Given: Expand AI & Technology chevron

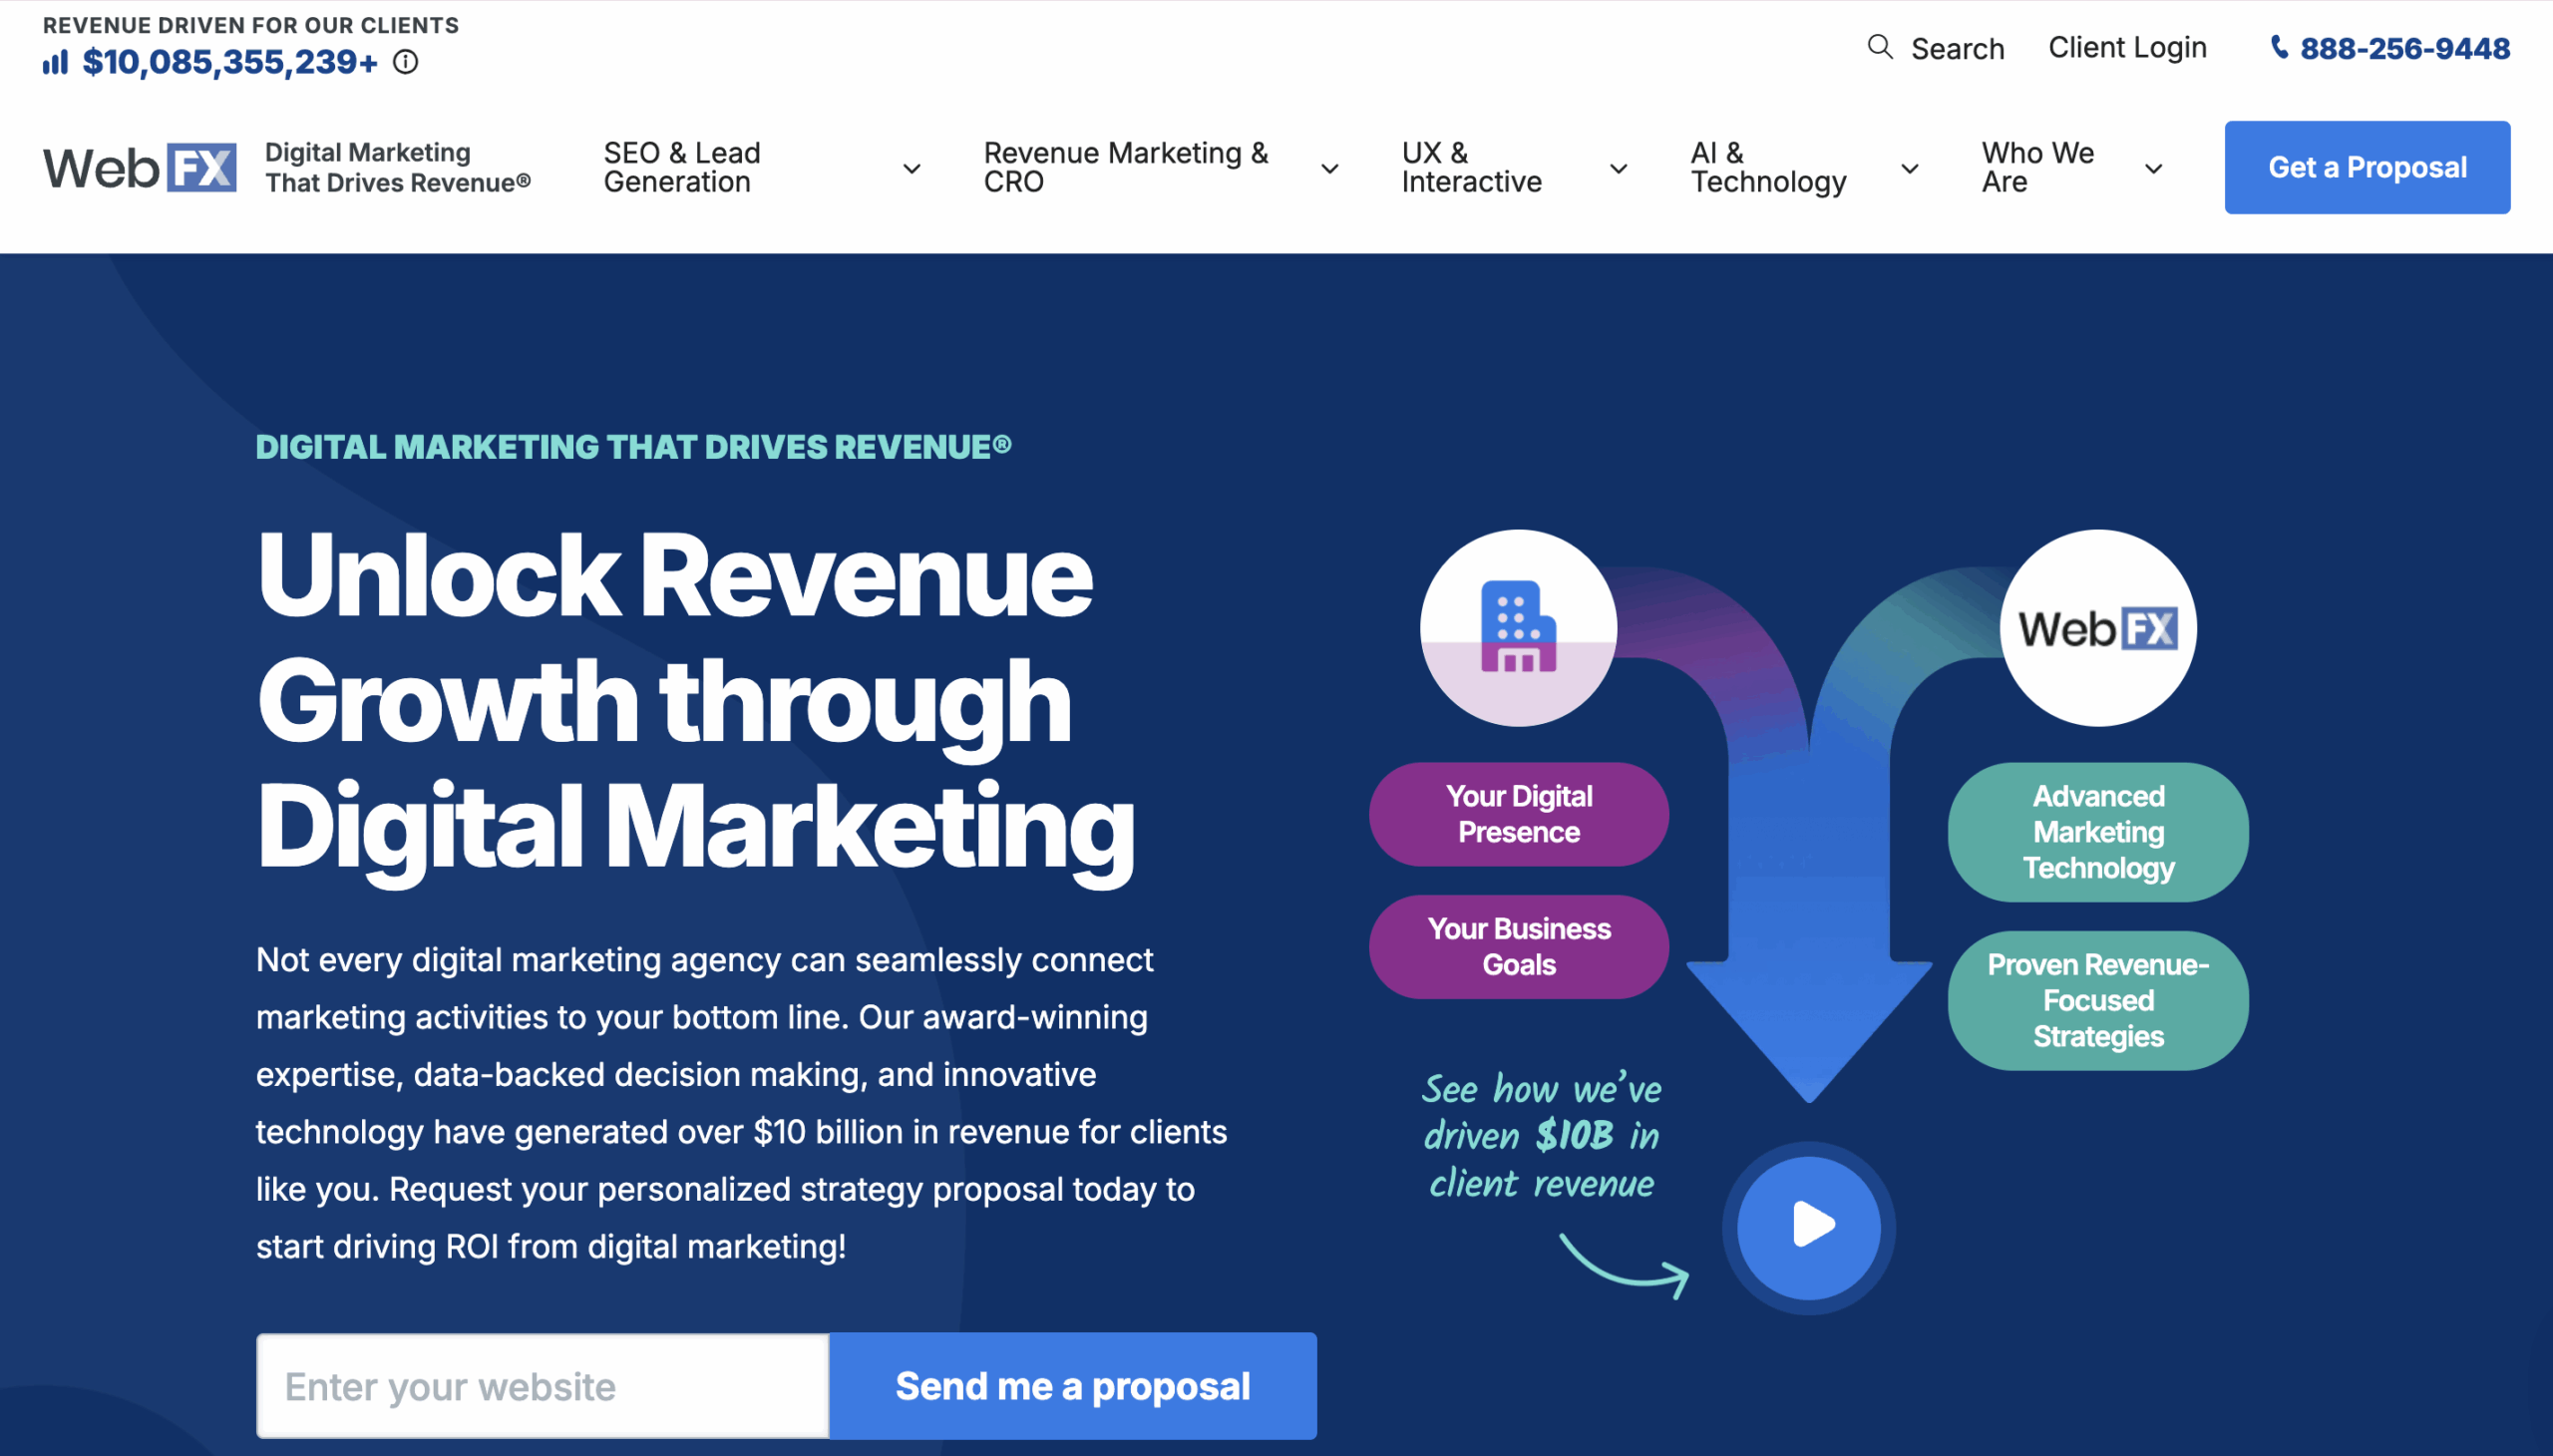Looking at the screenshot, I should pyautogui.click(x=1910, y=169).
